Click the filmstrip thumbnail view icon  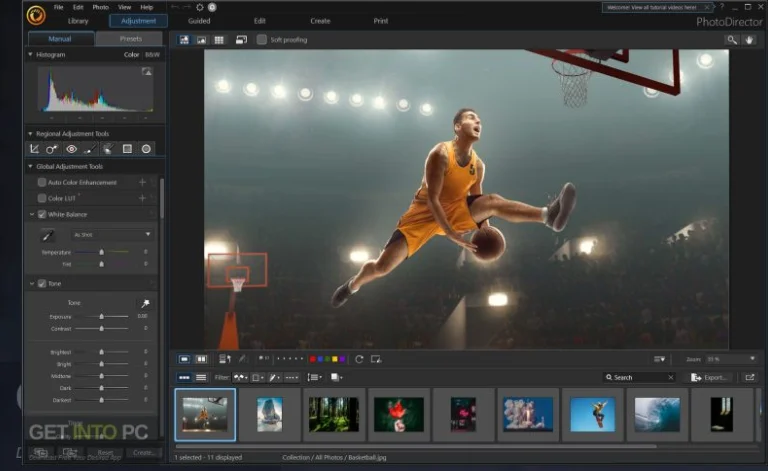point(184,377)
